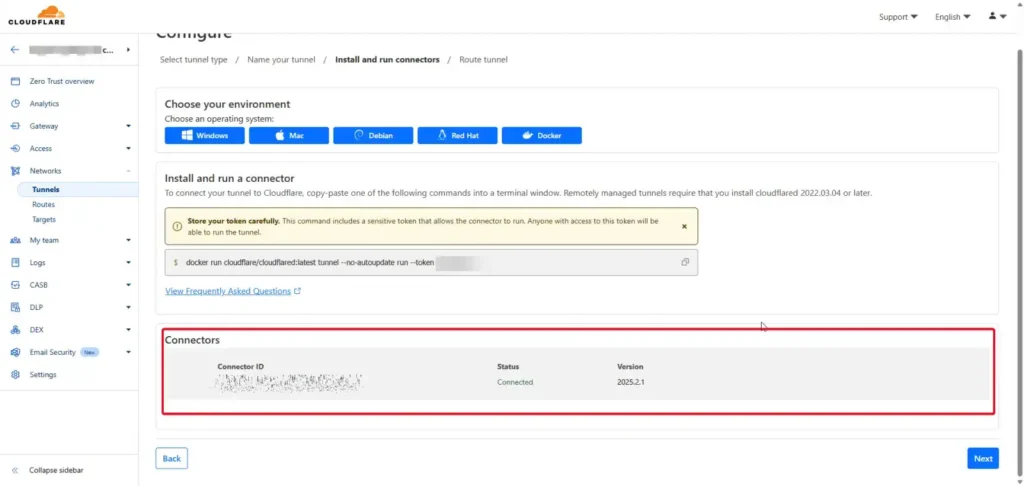The image size is (1024, 486).
Task: Select the Mac operating system
Action: [x=289, y=136]
